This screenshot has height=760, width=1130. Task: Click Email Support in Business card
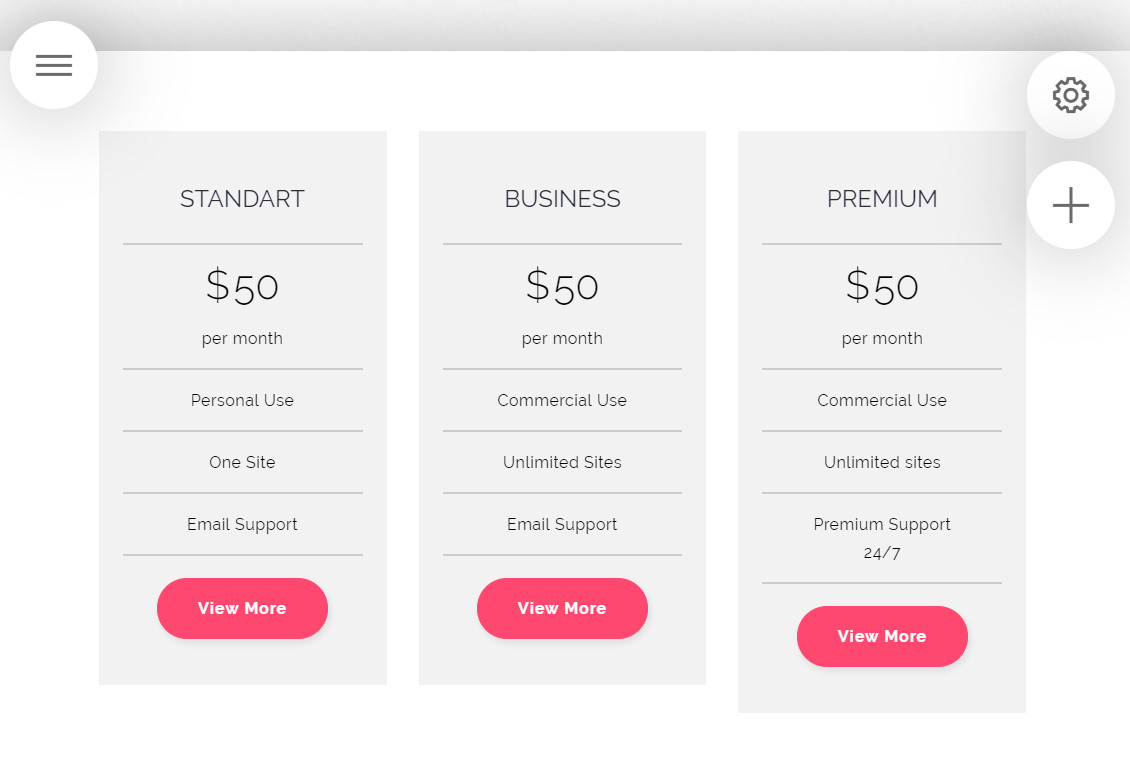562,524
